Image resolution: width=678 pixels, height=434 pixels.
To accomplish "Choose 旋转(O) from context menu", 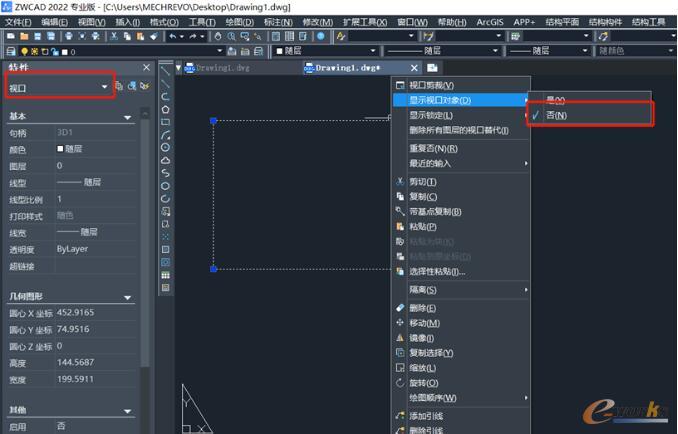I will point(461,383).
